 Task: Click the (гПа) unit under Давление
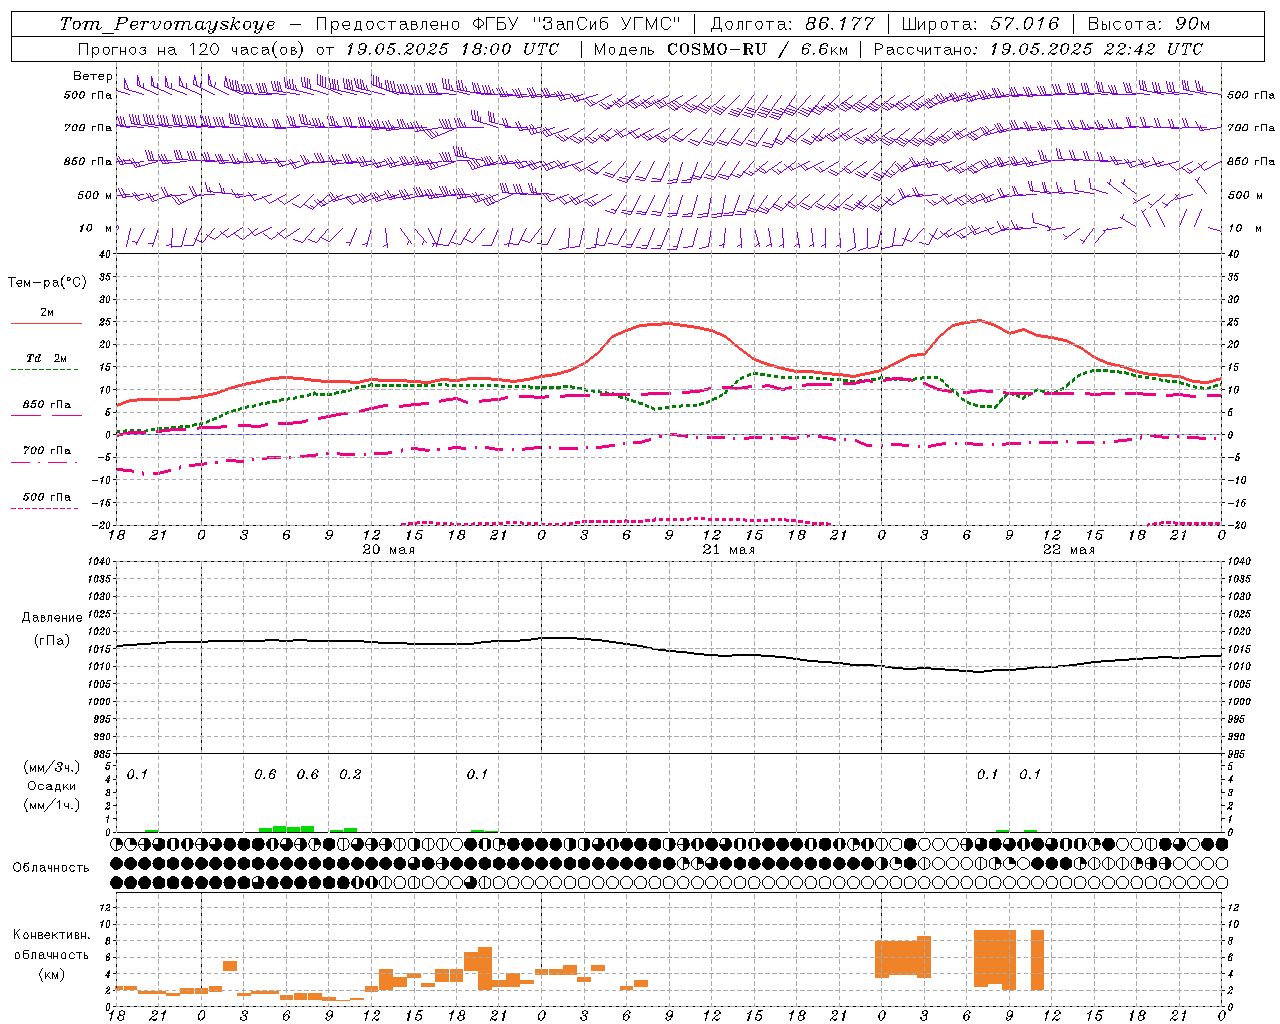[52, 640]
